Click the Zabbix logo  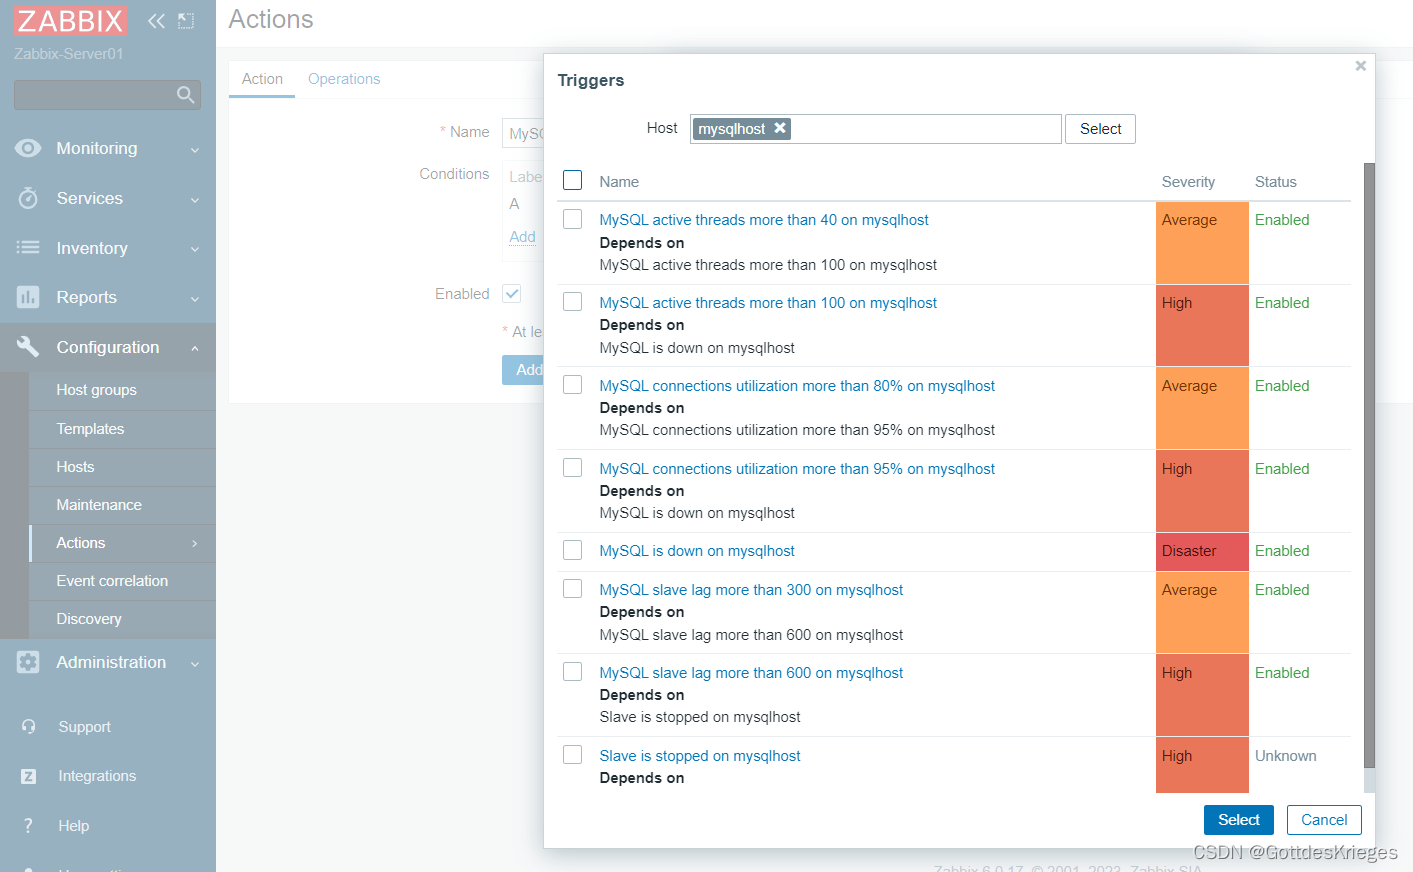point(70,21)
